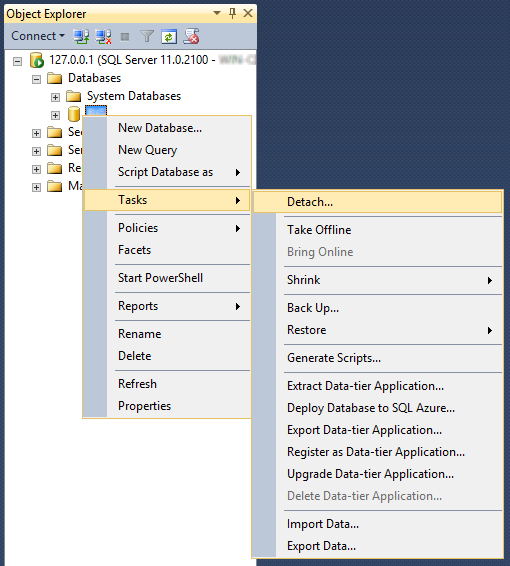Select Delete in the context menu
This screenshot has height=566, width=510.
pyautogui.click(x=167, y=356)
